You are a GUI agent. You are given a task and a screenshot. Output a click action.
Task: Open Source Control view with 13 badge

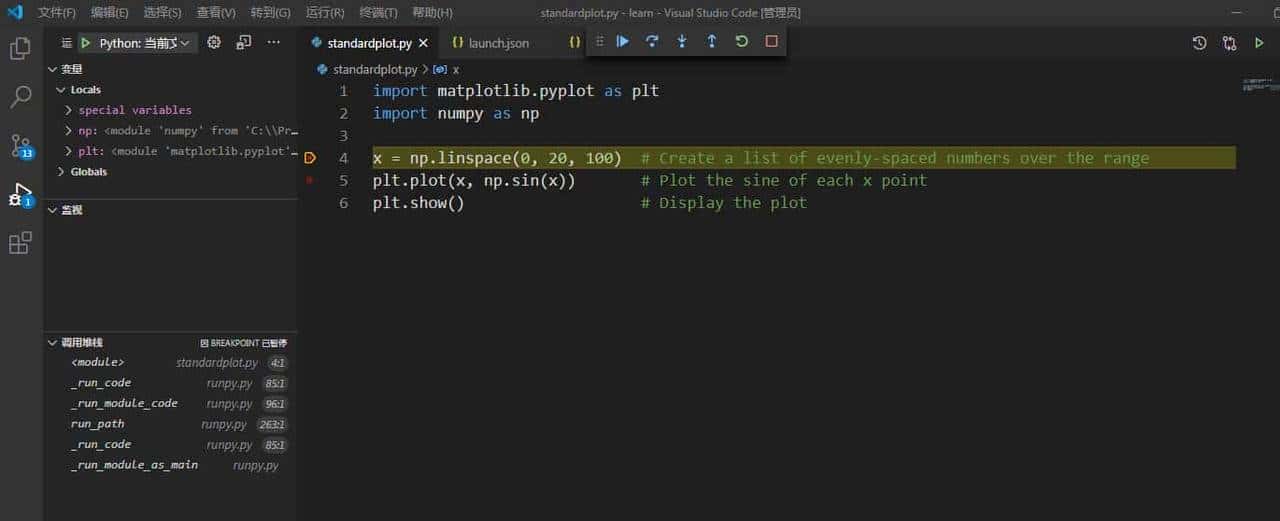(21, 146)
